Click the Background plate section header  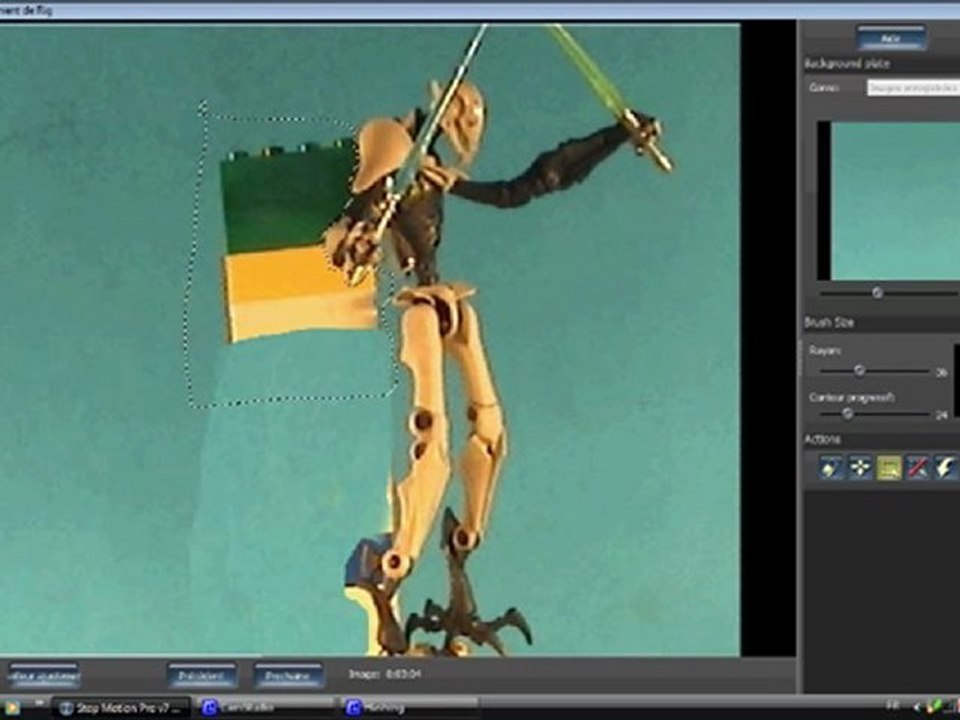point(847,64)
